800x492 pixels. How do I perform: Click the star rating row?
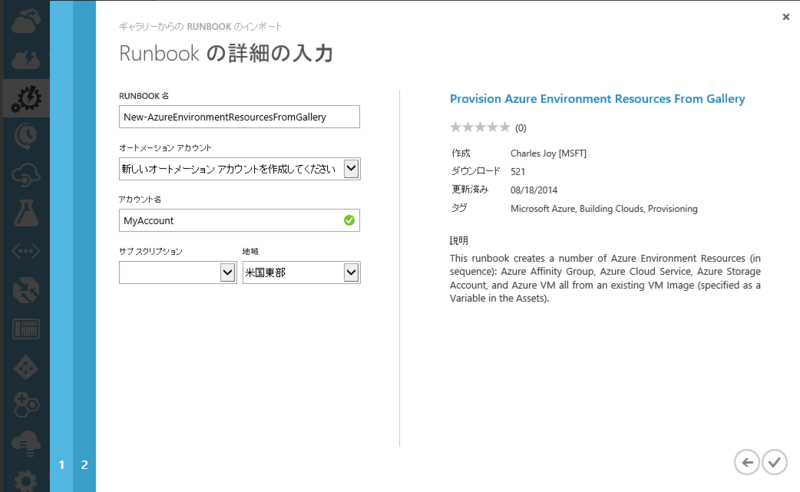tap(480, 127)
